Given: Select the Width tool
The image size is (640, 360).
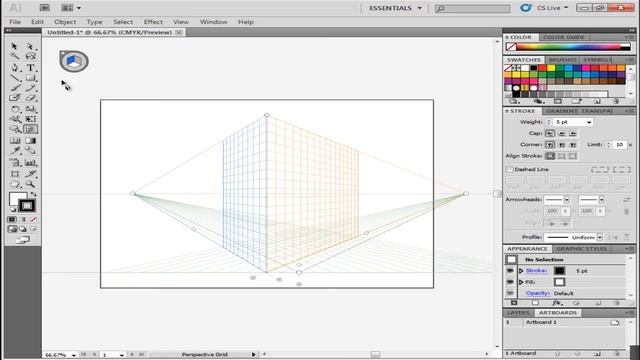Looking at the screenshot, I should [15, 119].
